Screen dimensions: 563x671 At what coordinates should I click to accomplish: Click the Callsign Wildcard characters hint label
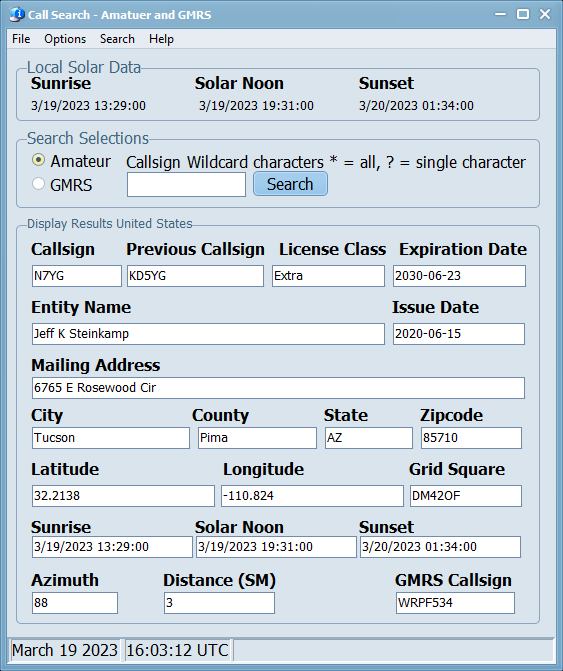[326, 163]
